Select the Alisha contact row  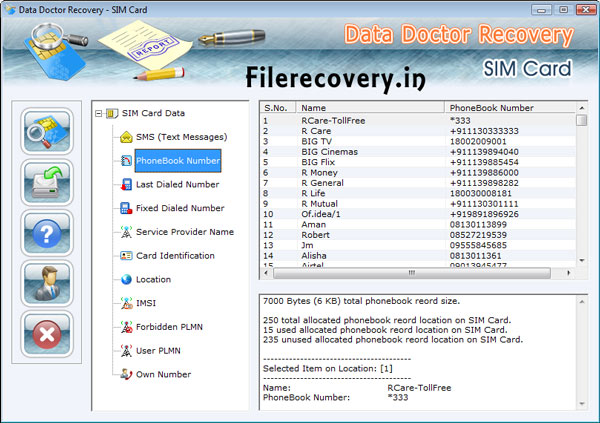pos(418,255)
